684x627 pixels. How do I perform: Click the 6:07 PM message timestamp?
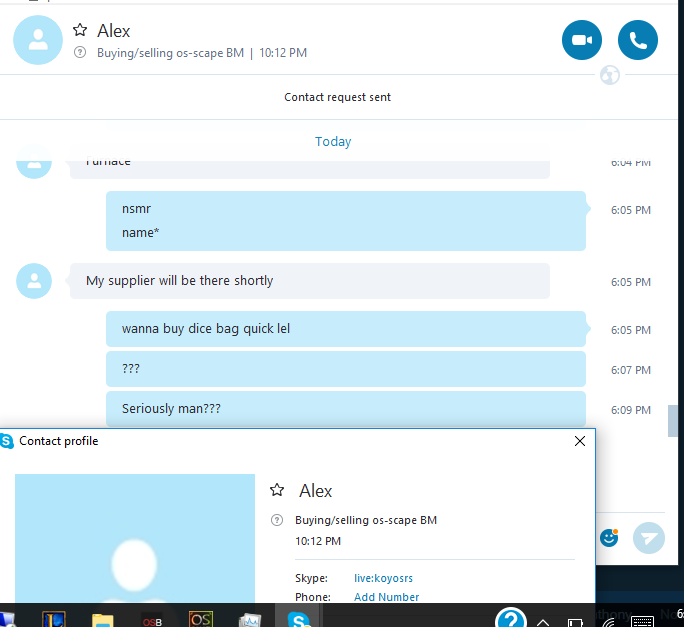(x=631, y=370)
